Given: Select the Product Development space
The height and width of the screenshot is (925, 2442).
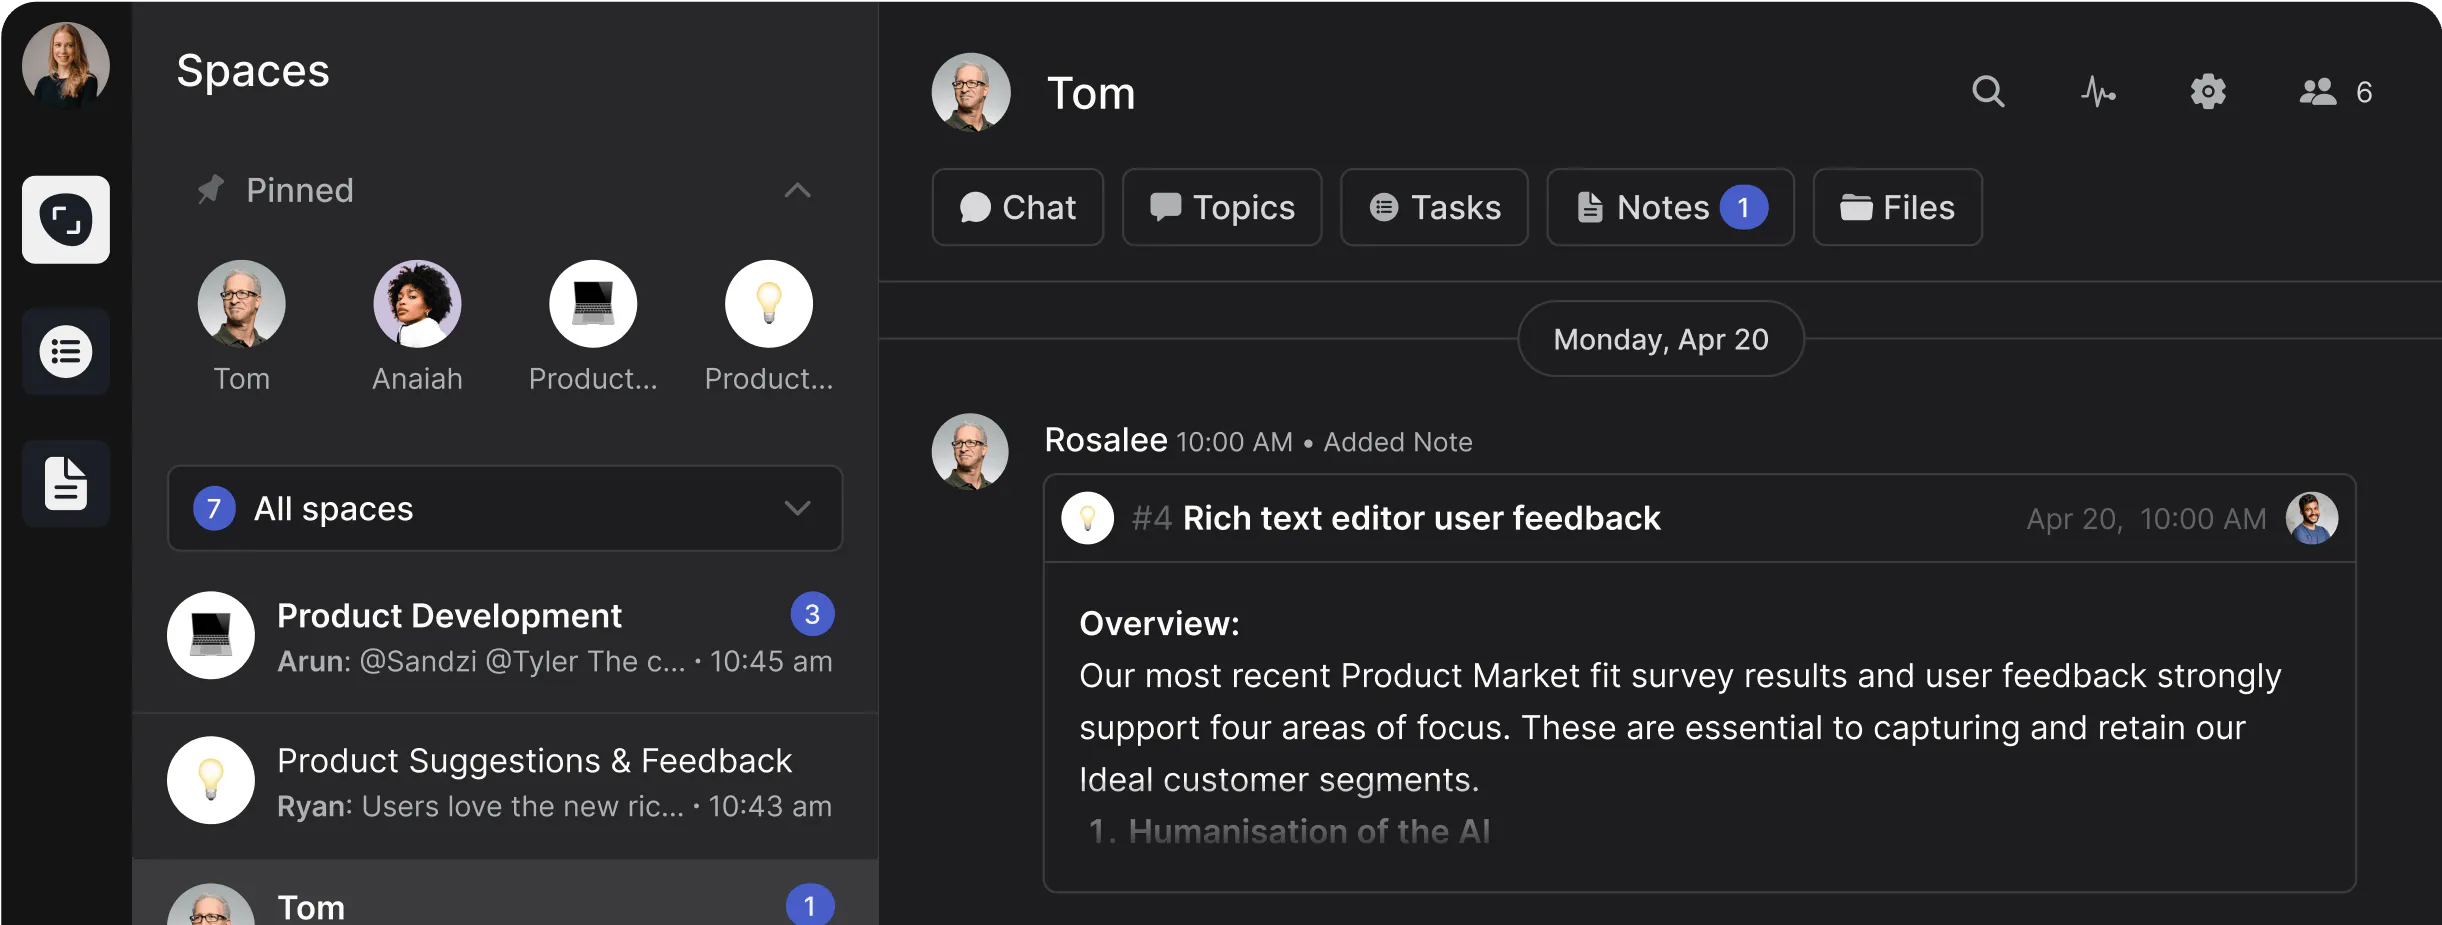Looking at the screenshot, I should [x=505, y=637].
